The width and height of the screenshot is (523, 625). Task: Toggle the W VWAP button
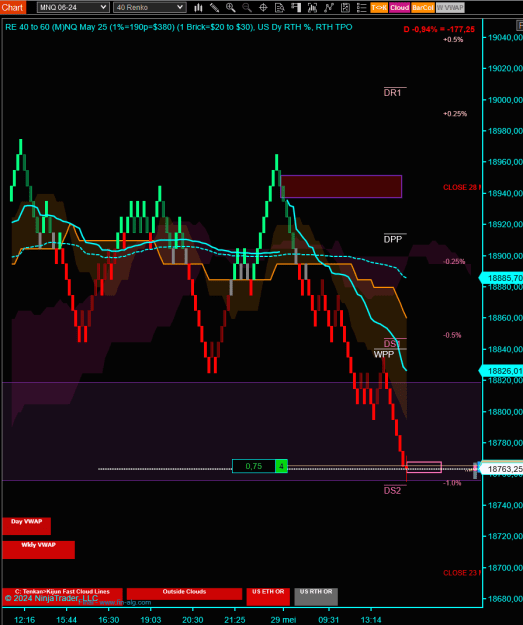pos(450,8)
